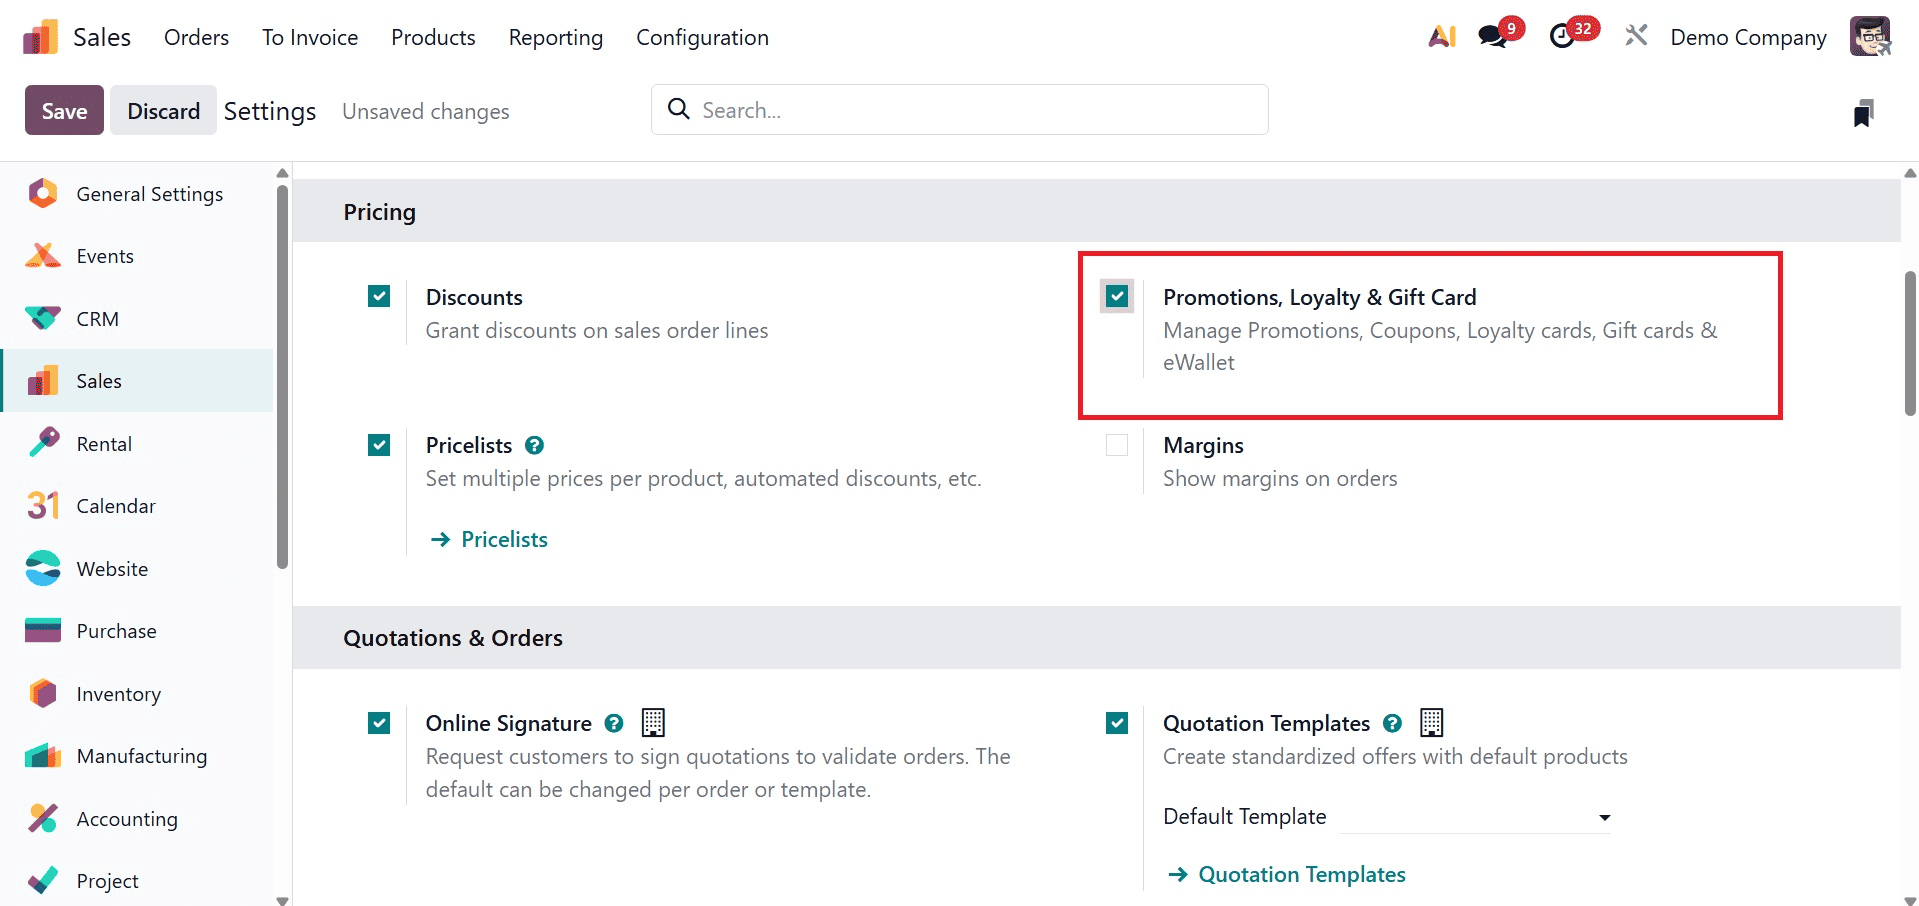This screenshot has width=1919, height=906.
Task: Follow the Quotation Templates link
Action: (x=1302, y=873)
